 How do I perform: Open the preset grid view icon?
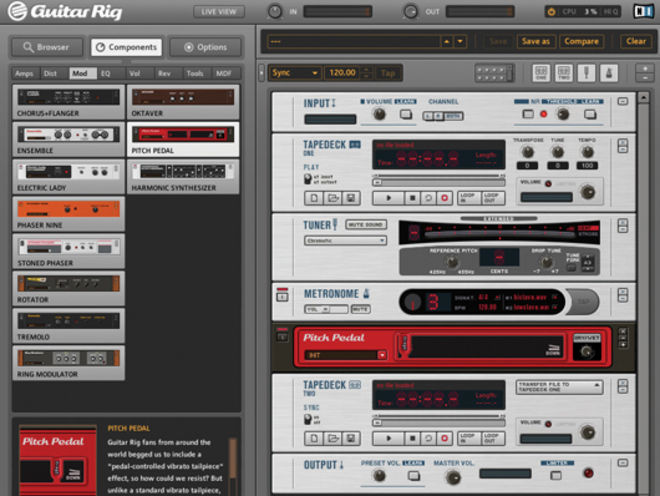pyautogui.click(x=494, y=73)
